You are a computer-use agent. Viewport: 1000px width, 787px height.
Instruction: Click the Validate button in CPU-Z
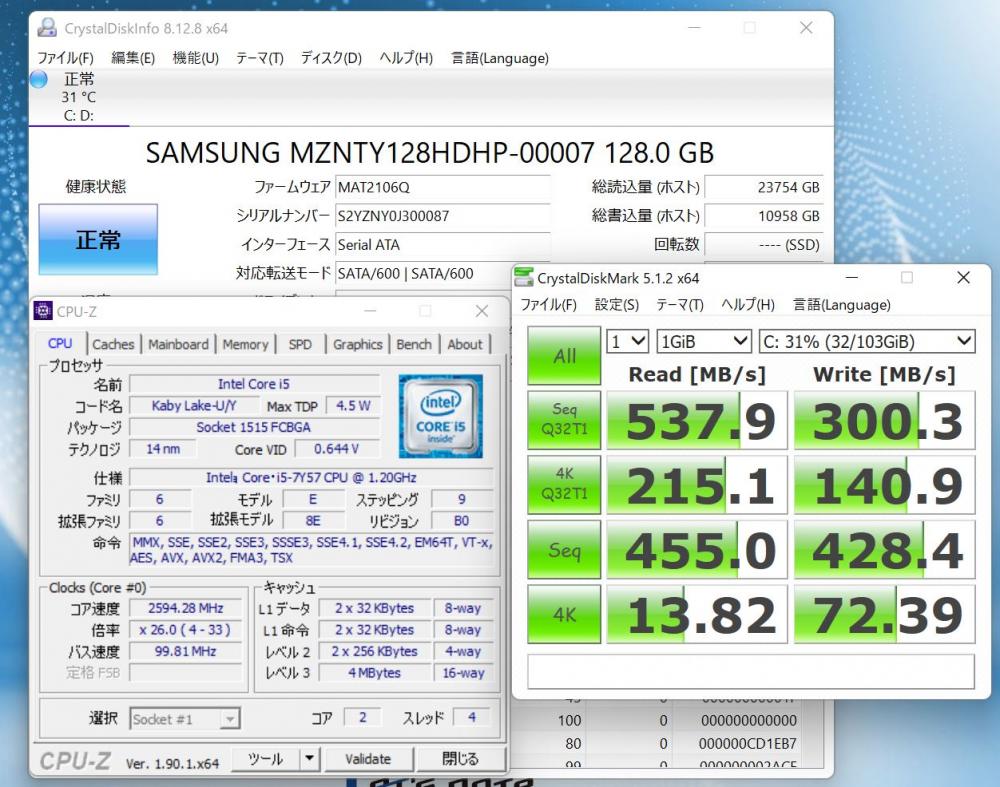pos(368,758)
